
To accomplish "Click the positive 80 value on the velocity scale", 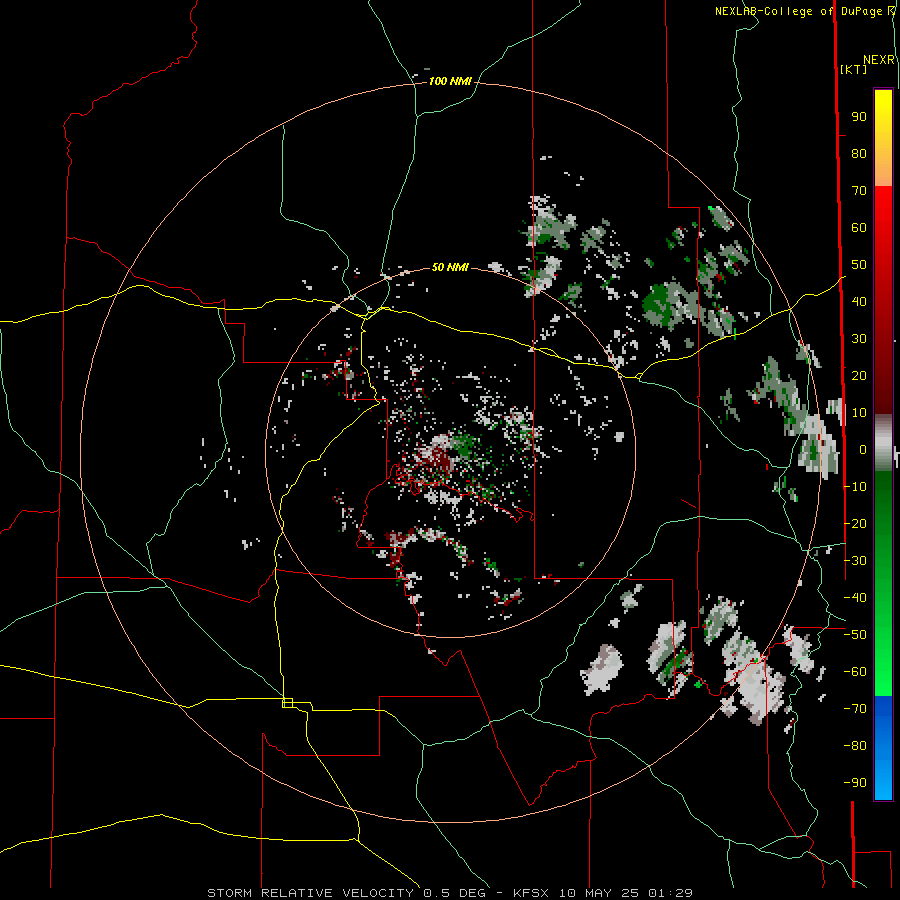I will (x=859, y=154).
